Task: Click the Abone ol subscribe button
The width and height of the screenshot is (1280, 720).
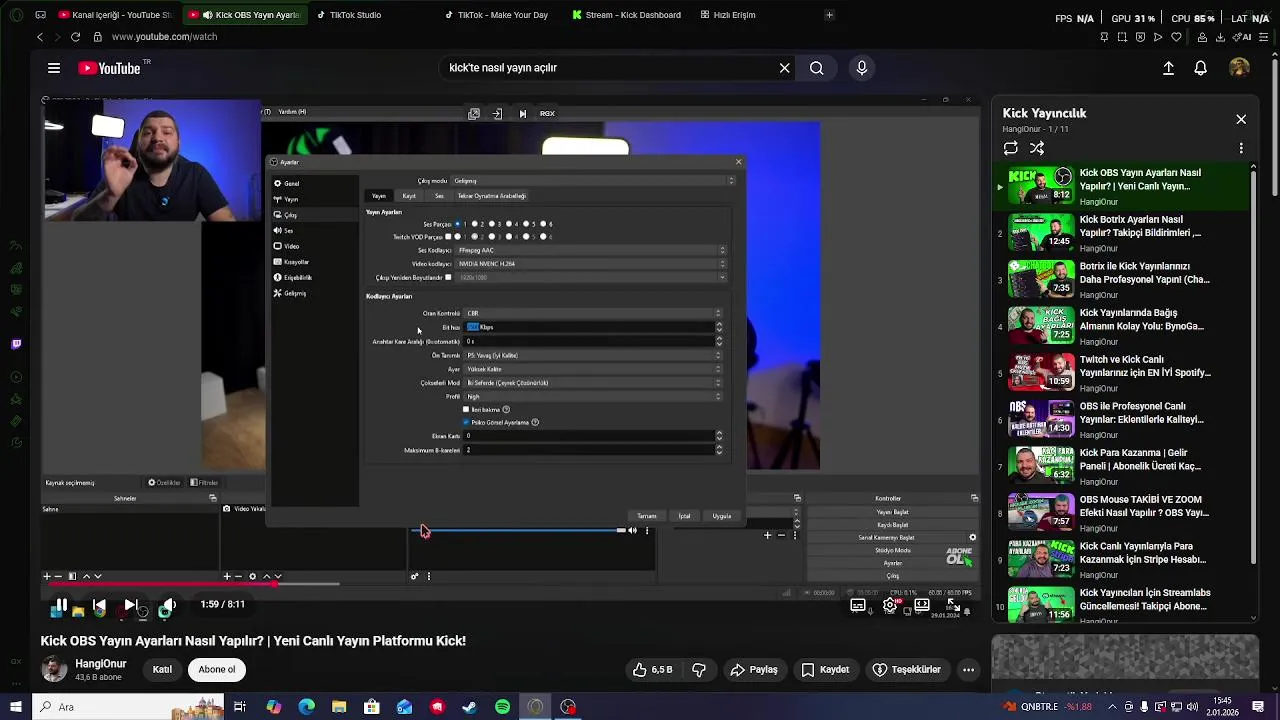Action: click(217, 670)
